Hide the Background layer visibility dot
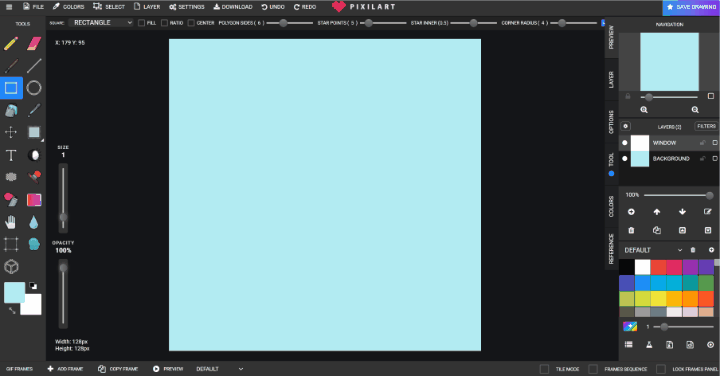The height and width of the screenshot is (376, 720). [624, 158]
